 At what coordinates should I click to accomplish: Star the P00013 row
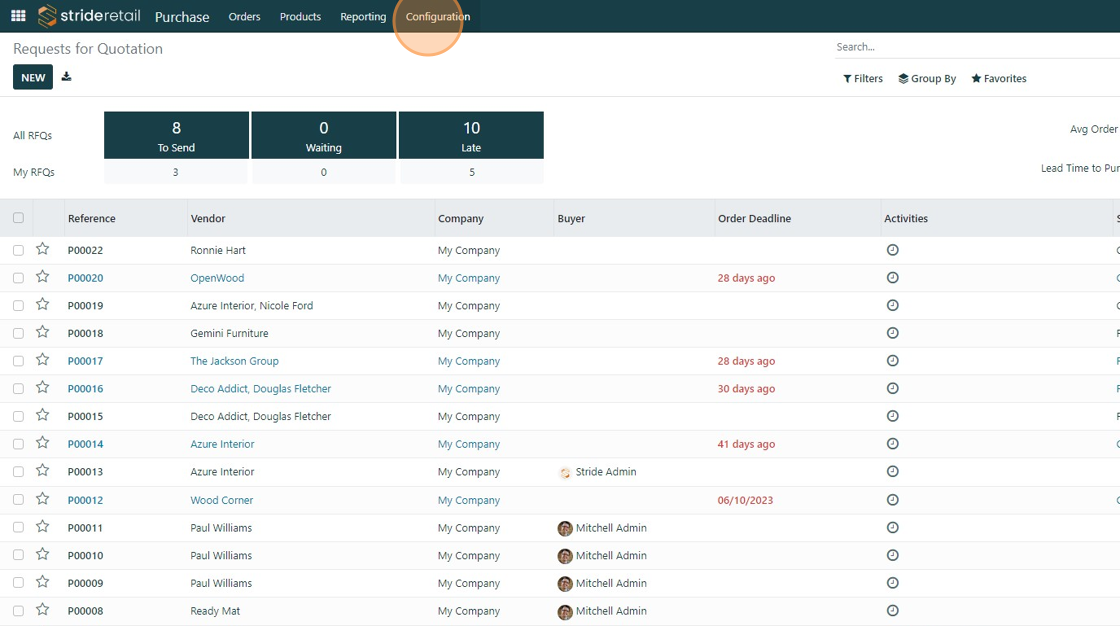pyautogui.click(x=43, y=471)
